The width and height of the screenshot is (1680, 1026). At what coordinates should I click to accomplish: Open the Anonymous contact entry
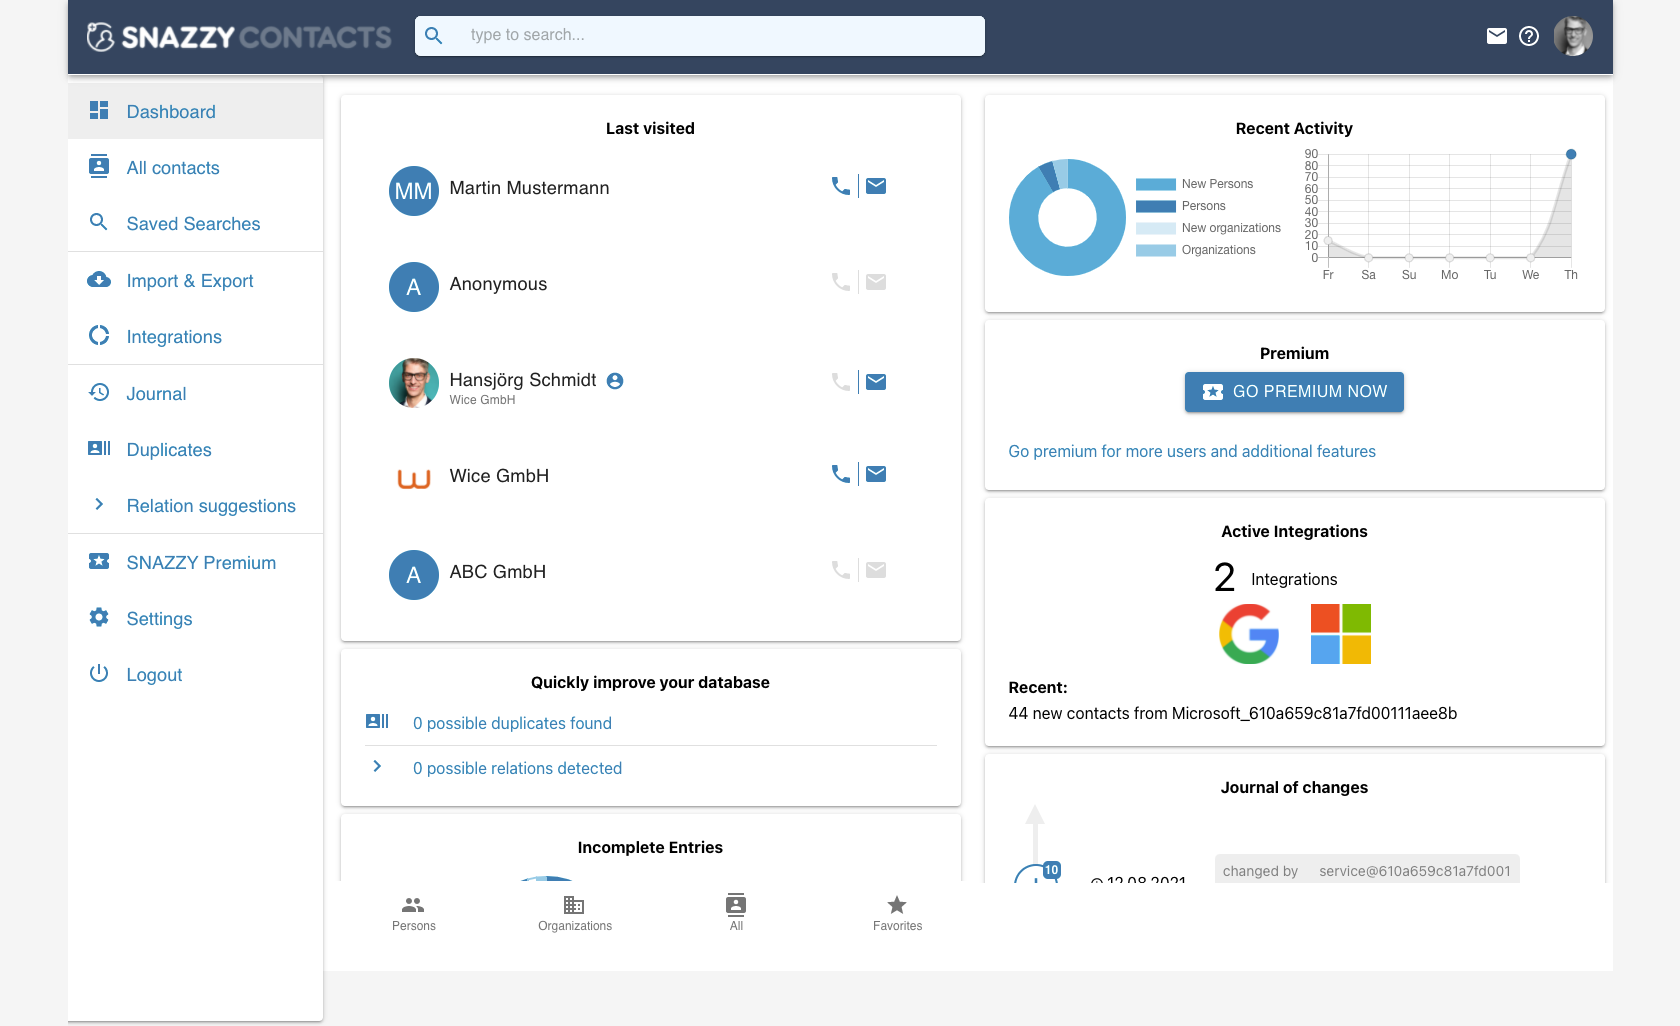pyautogui.click(x=498, y=284)
